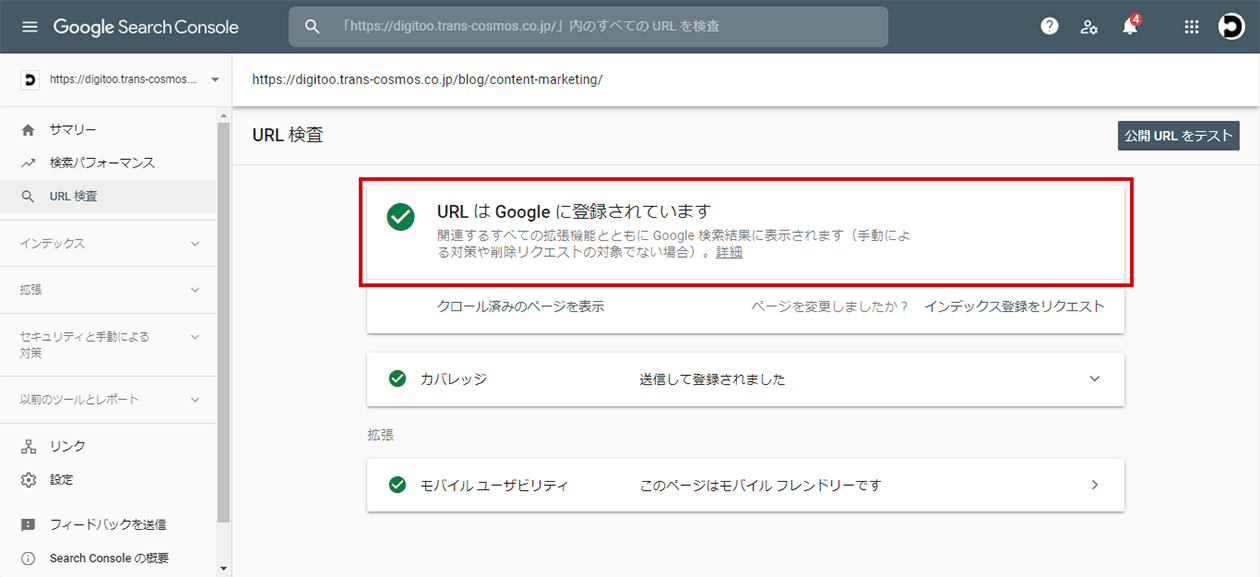Screen dimensions: 1260x577
Task: Click the gear icon beside 設定
Action: pyautogui.click(x=28, y=480)
